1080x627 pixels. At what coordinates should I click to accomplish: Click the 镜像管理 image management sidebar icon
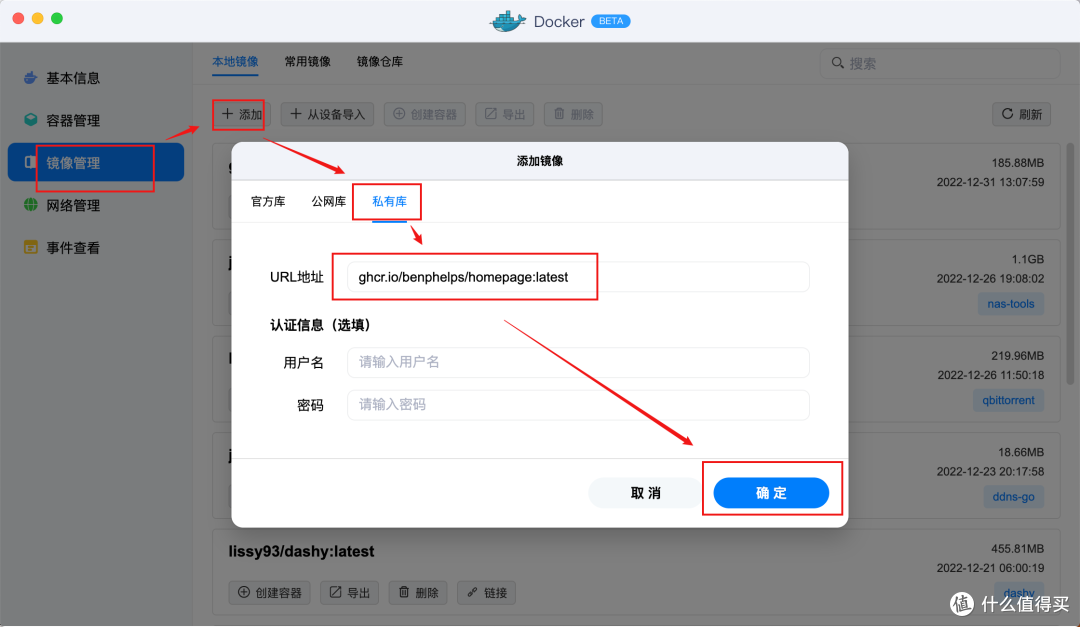coord(28,162)
